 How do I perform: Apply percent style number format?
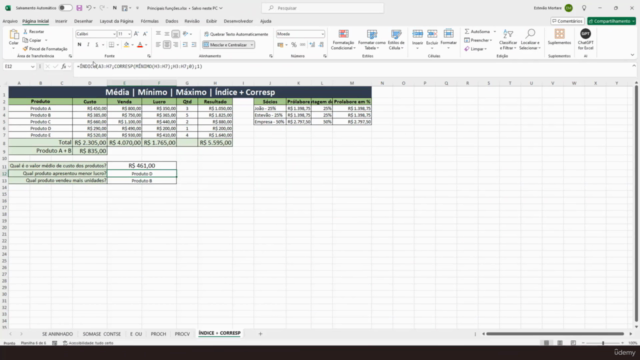(293, 44)
